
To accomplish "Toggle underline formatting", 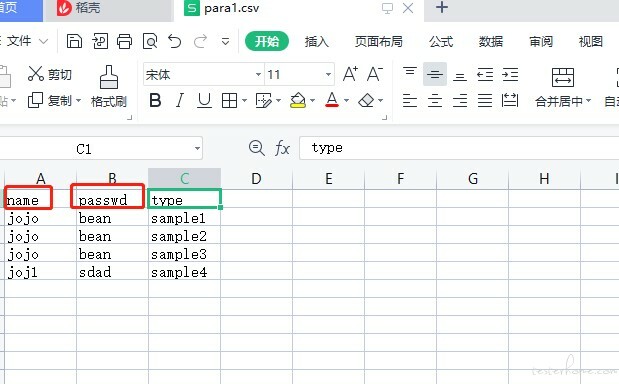I will click(x=204, y=101).
